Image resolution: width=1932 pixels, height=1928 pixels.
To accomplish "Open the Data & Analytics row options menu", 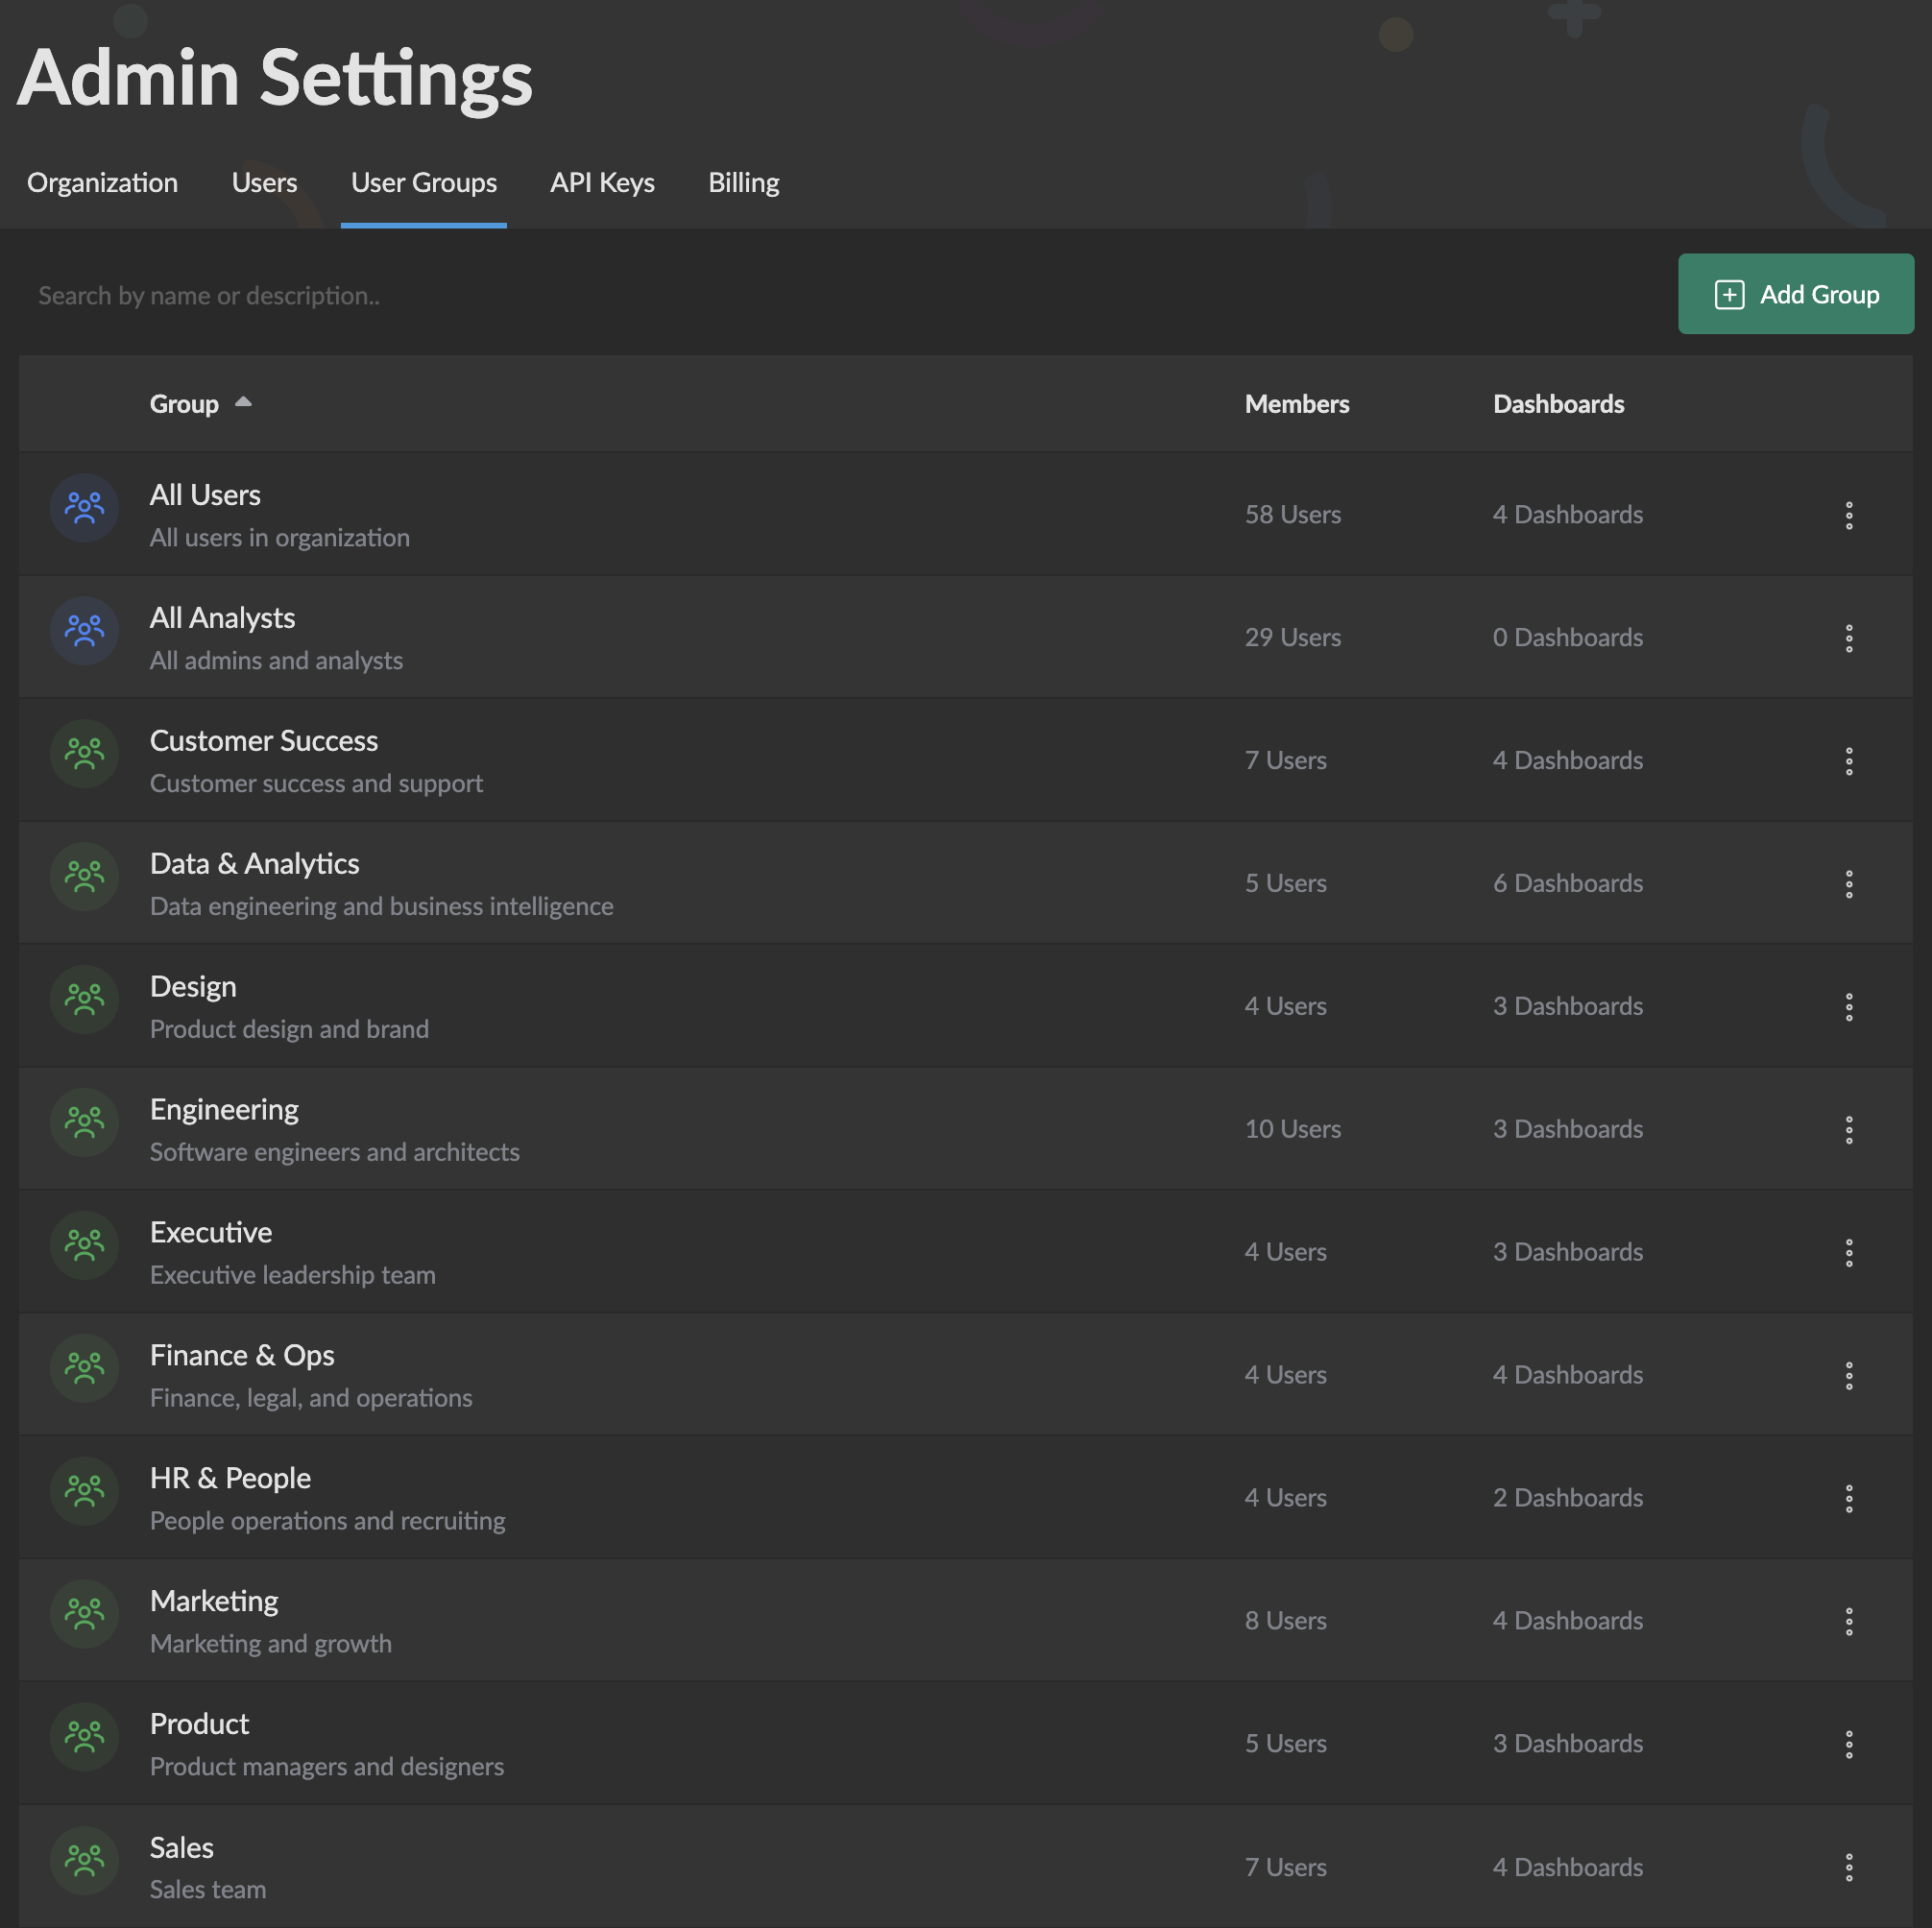I will pyautogui.click(x=1848, y=884).
